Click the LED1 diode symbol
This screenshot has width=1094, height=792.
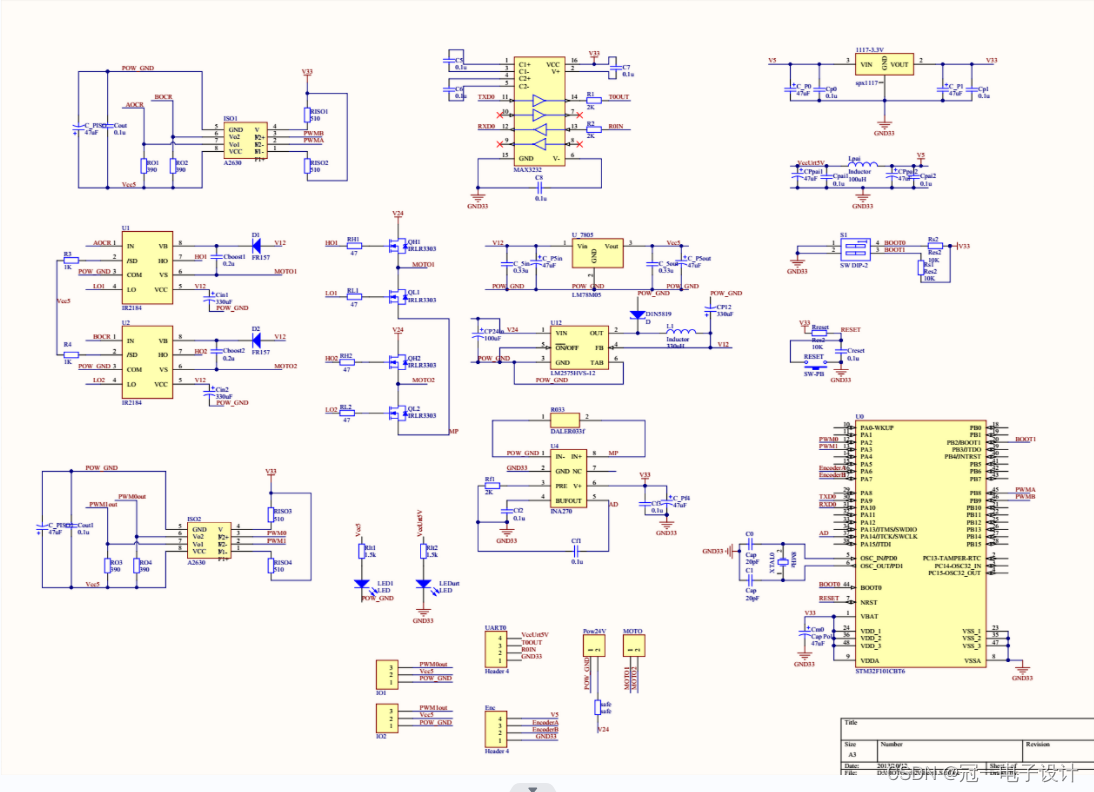[x=362, y=584]
